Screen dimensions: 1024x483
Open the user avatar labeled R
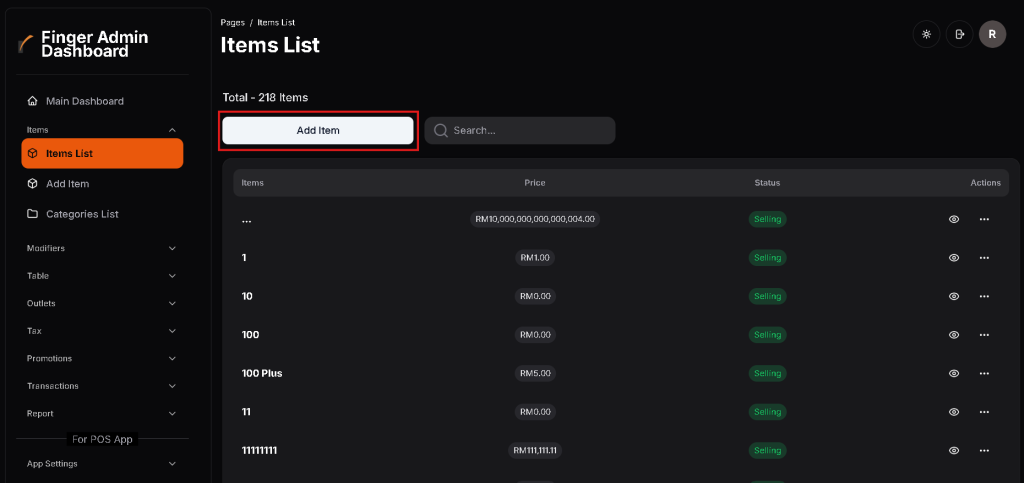tap(992, 34)
